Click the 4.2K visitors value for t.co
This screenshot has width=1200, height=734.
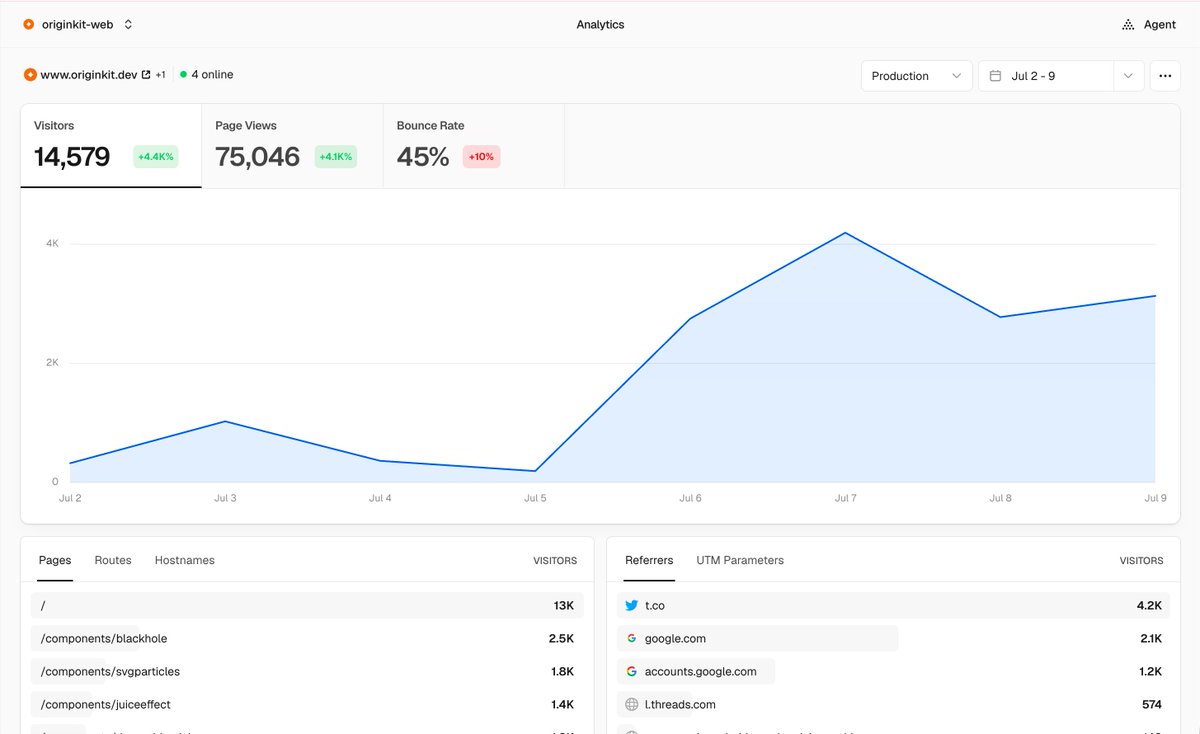click(1150, 605)
